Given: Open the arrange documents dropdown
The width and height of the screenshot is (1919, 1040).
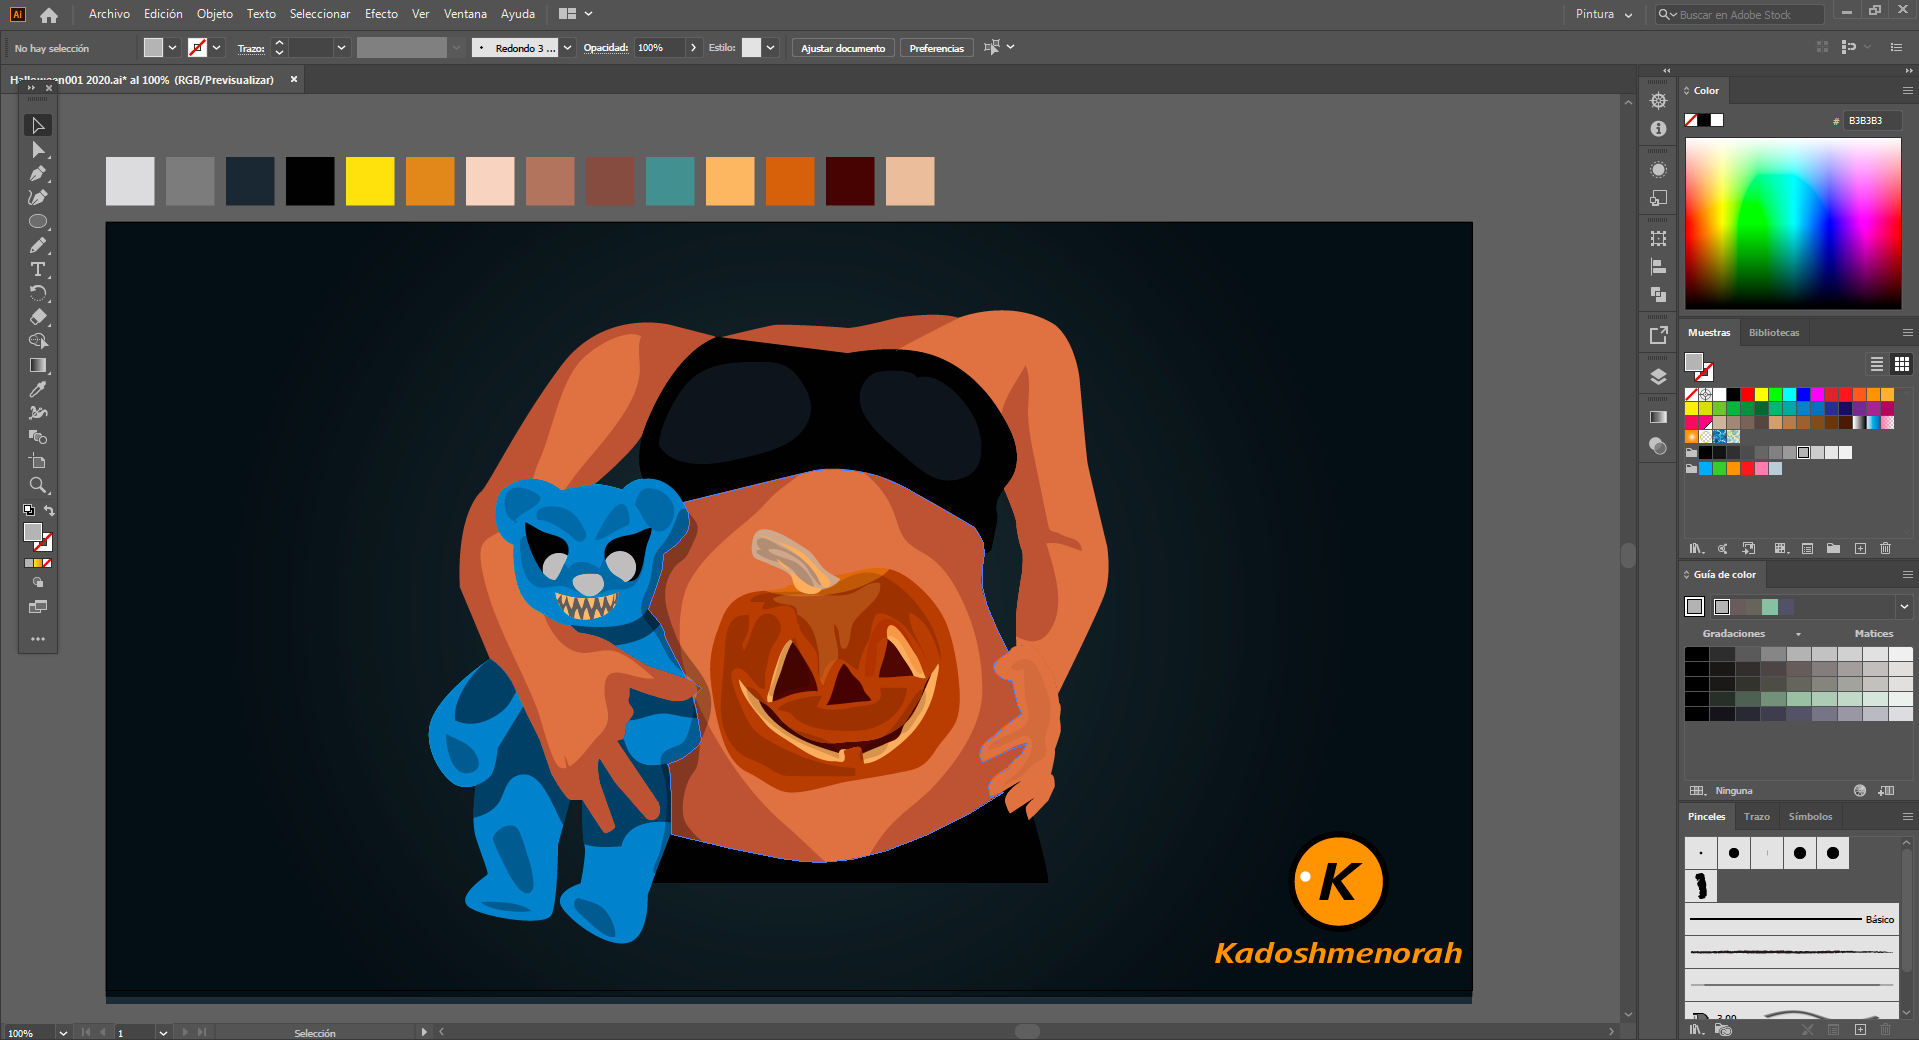Looking at the screenshot, I should 576,14.
